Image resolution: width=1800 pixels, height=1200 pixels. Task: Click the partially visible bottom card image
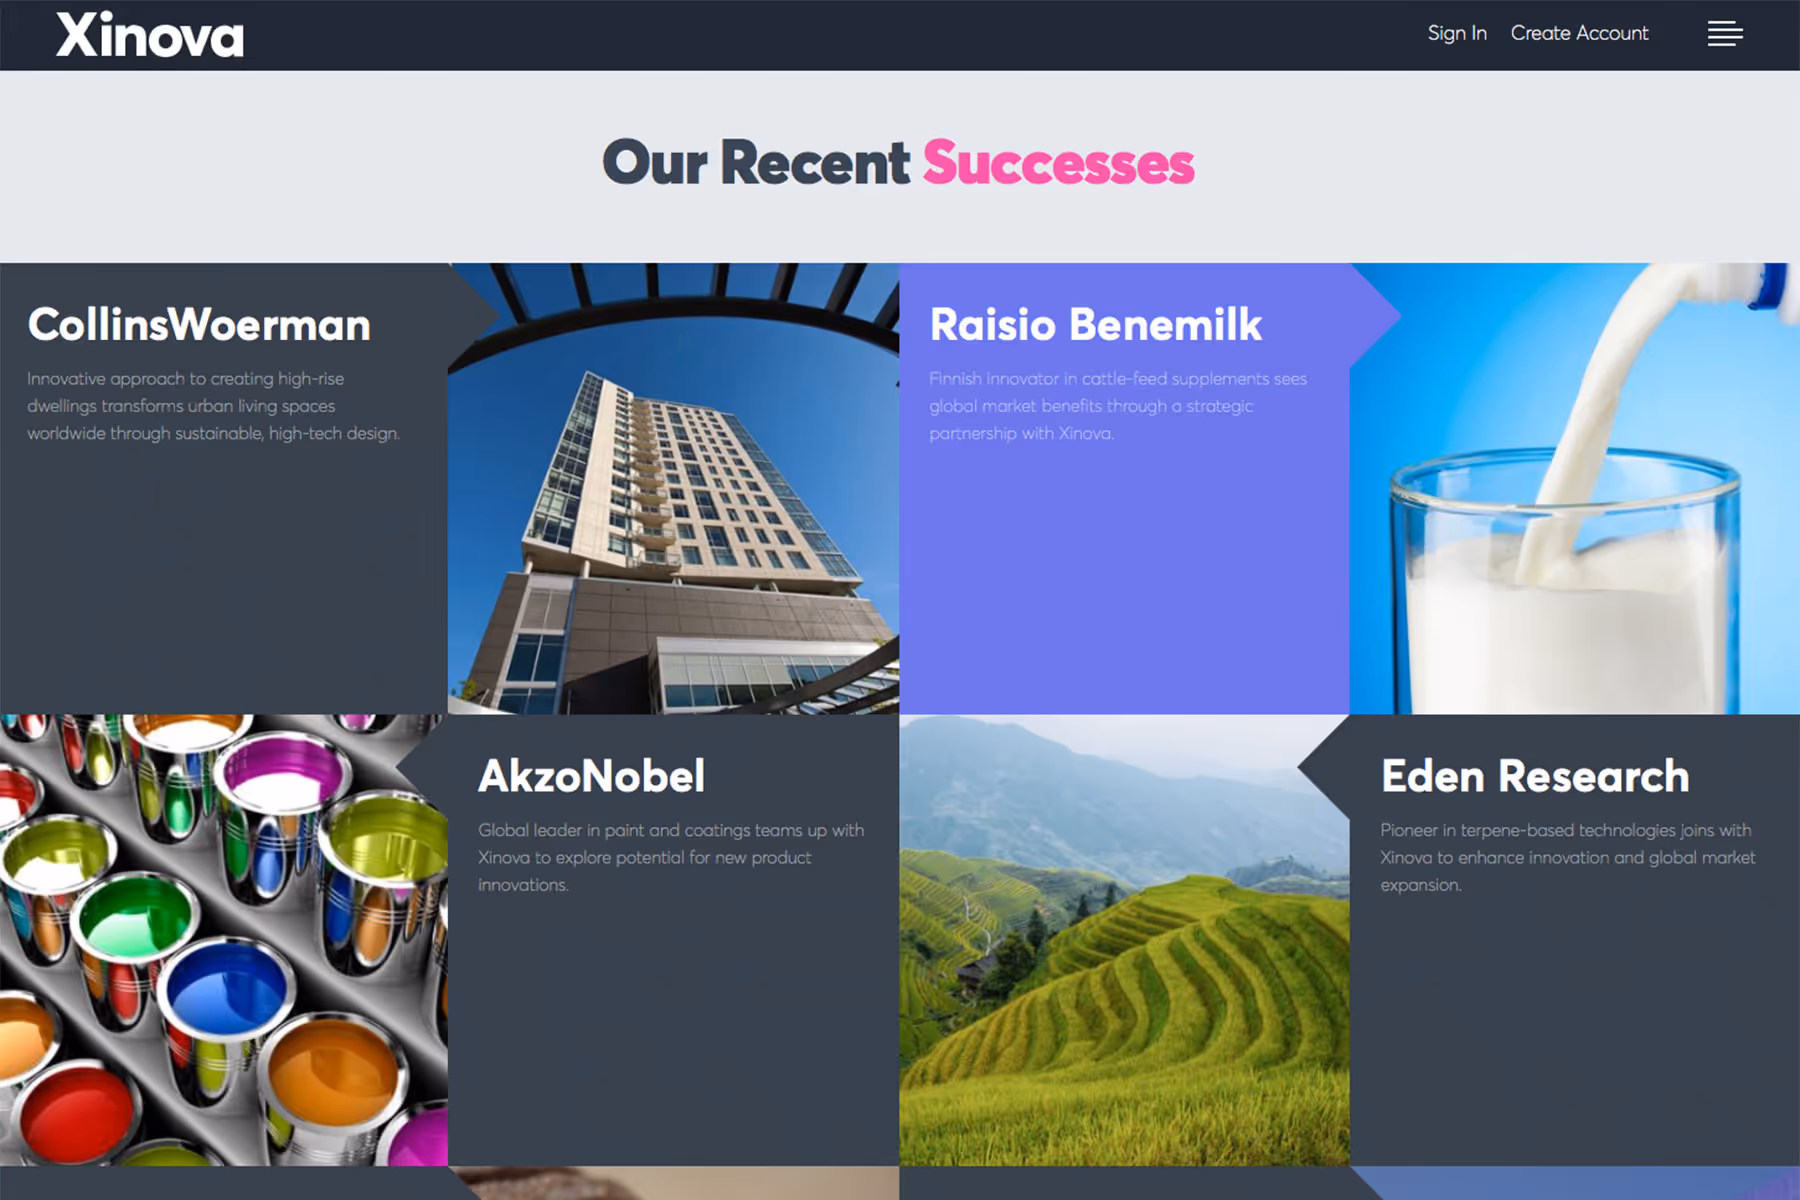[x=674, y=1183]
